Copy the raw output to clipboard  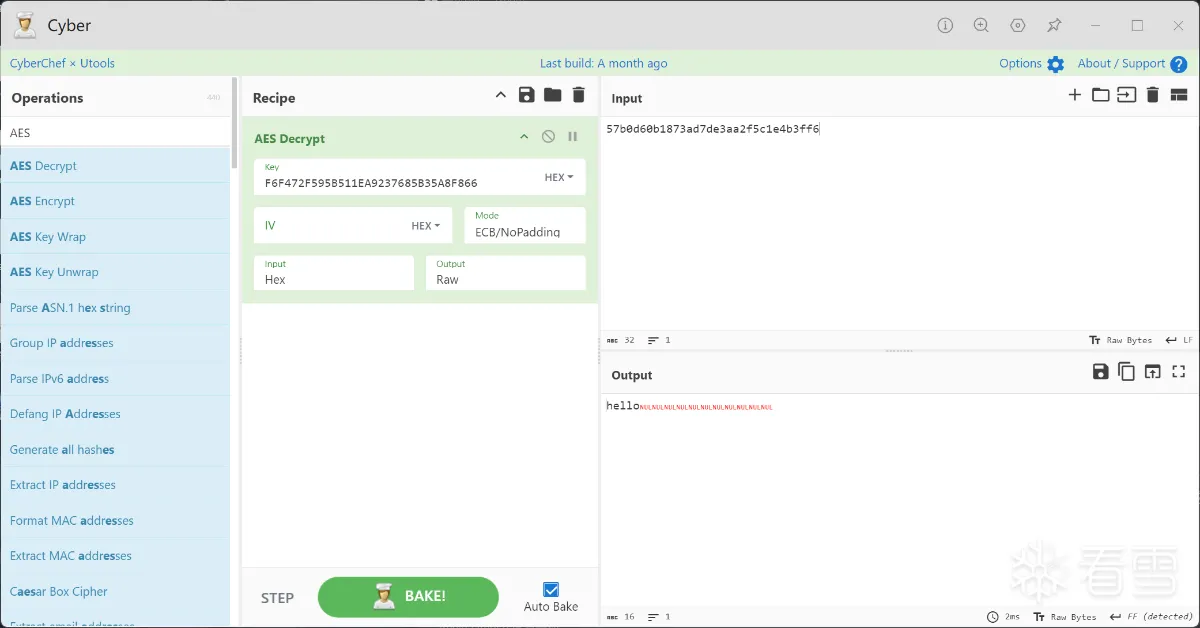[1126, 372]
